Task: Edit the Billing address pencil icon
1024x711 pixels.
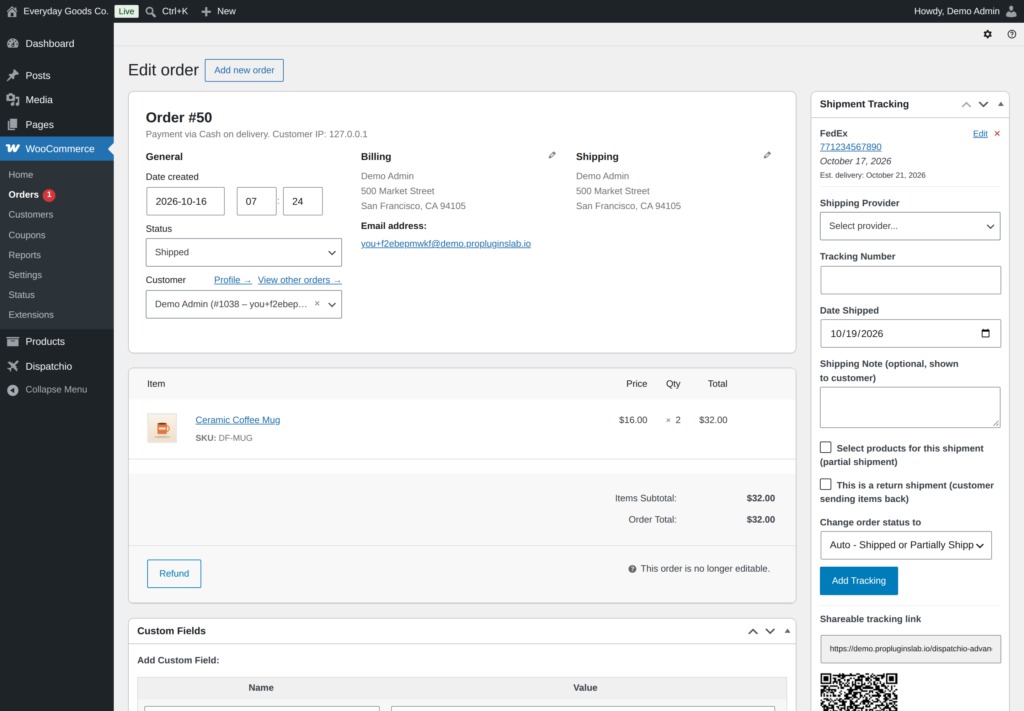Action: point(552,155)
